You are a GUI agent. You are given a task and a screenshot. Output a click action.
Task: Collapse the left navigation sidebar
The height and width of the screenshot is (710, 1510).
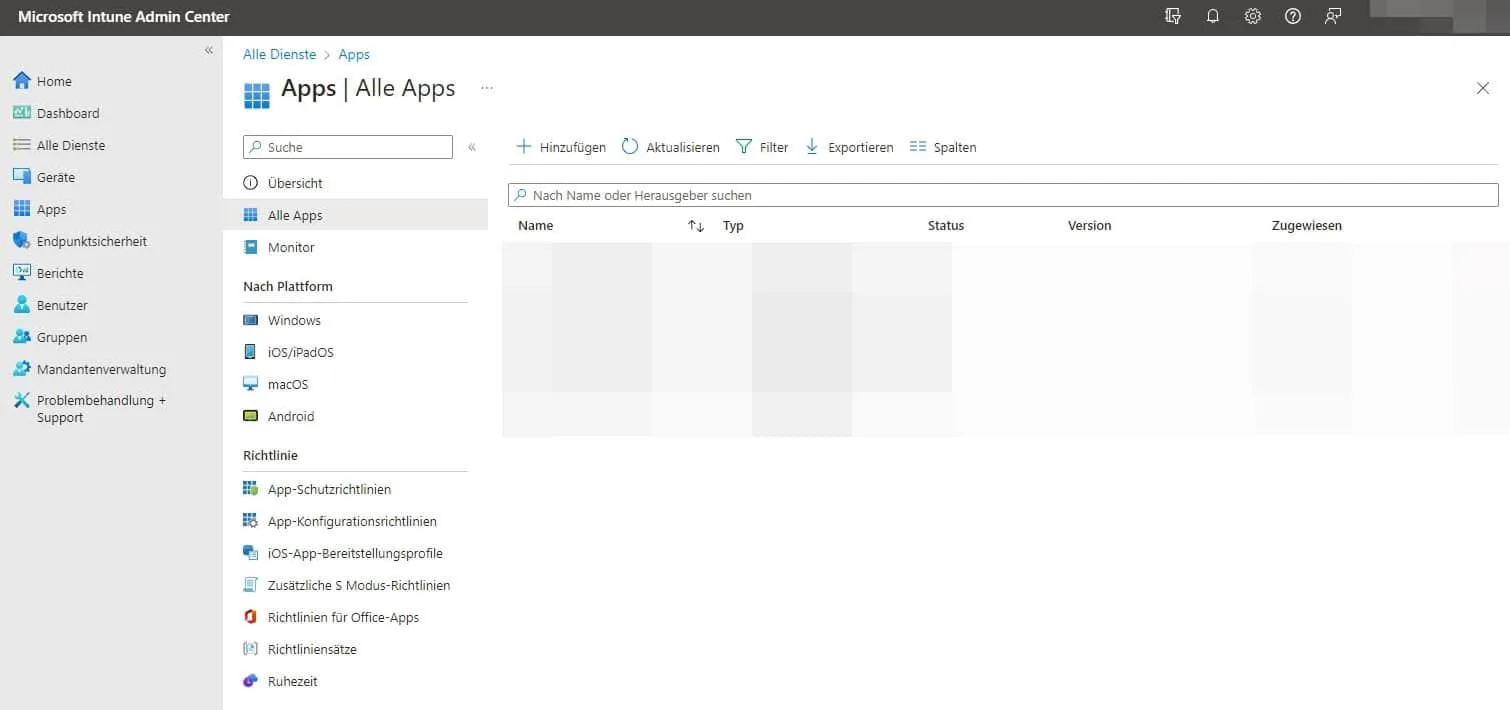click(x=209, y=50)
